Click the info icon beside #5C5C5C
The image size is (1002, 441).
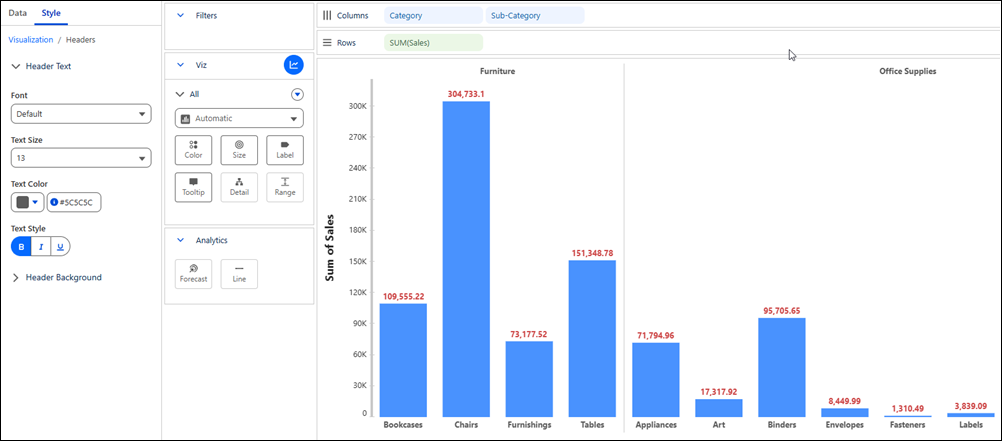pyautogui.click(x=54, y=202)
